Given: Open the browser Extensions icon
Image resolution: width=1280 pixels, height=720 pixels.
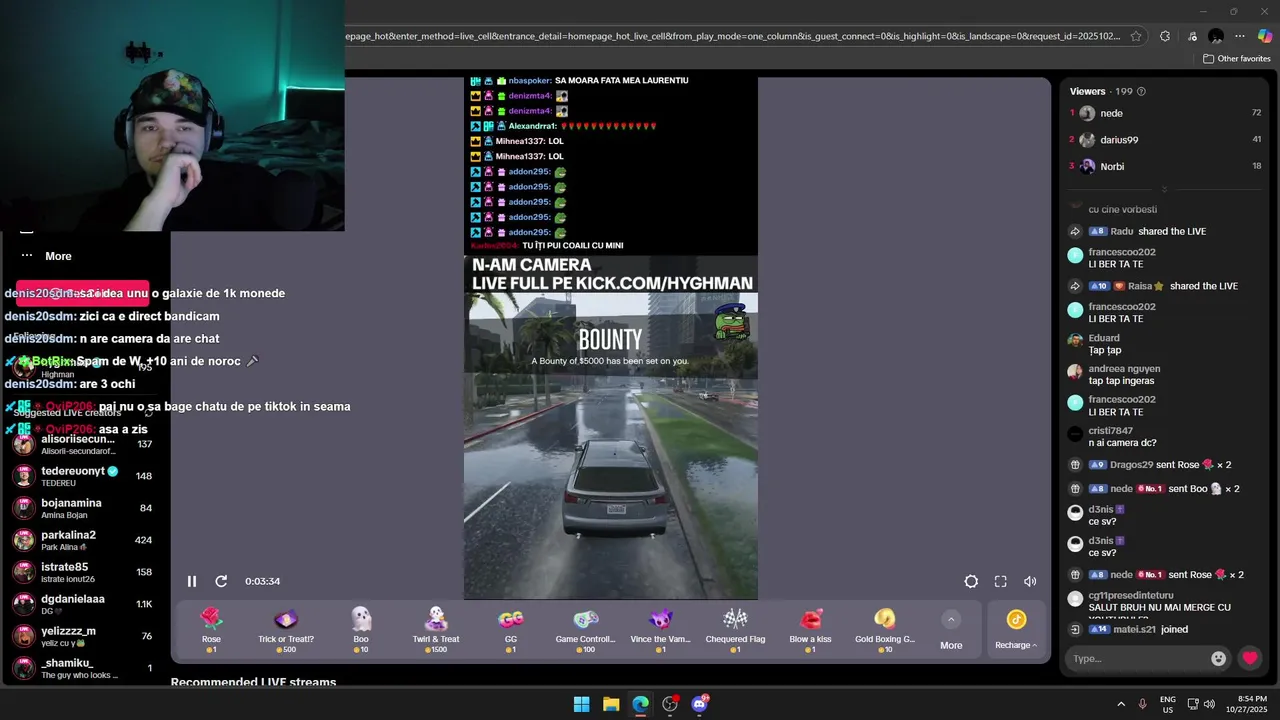Looking at the screenshot, I should coord(1165,36).
